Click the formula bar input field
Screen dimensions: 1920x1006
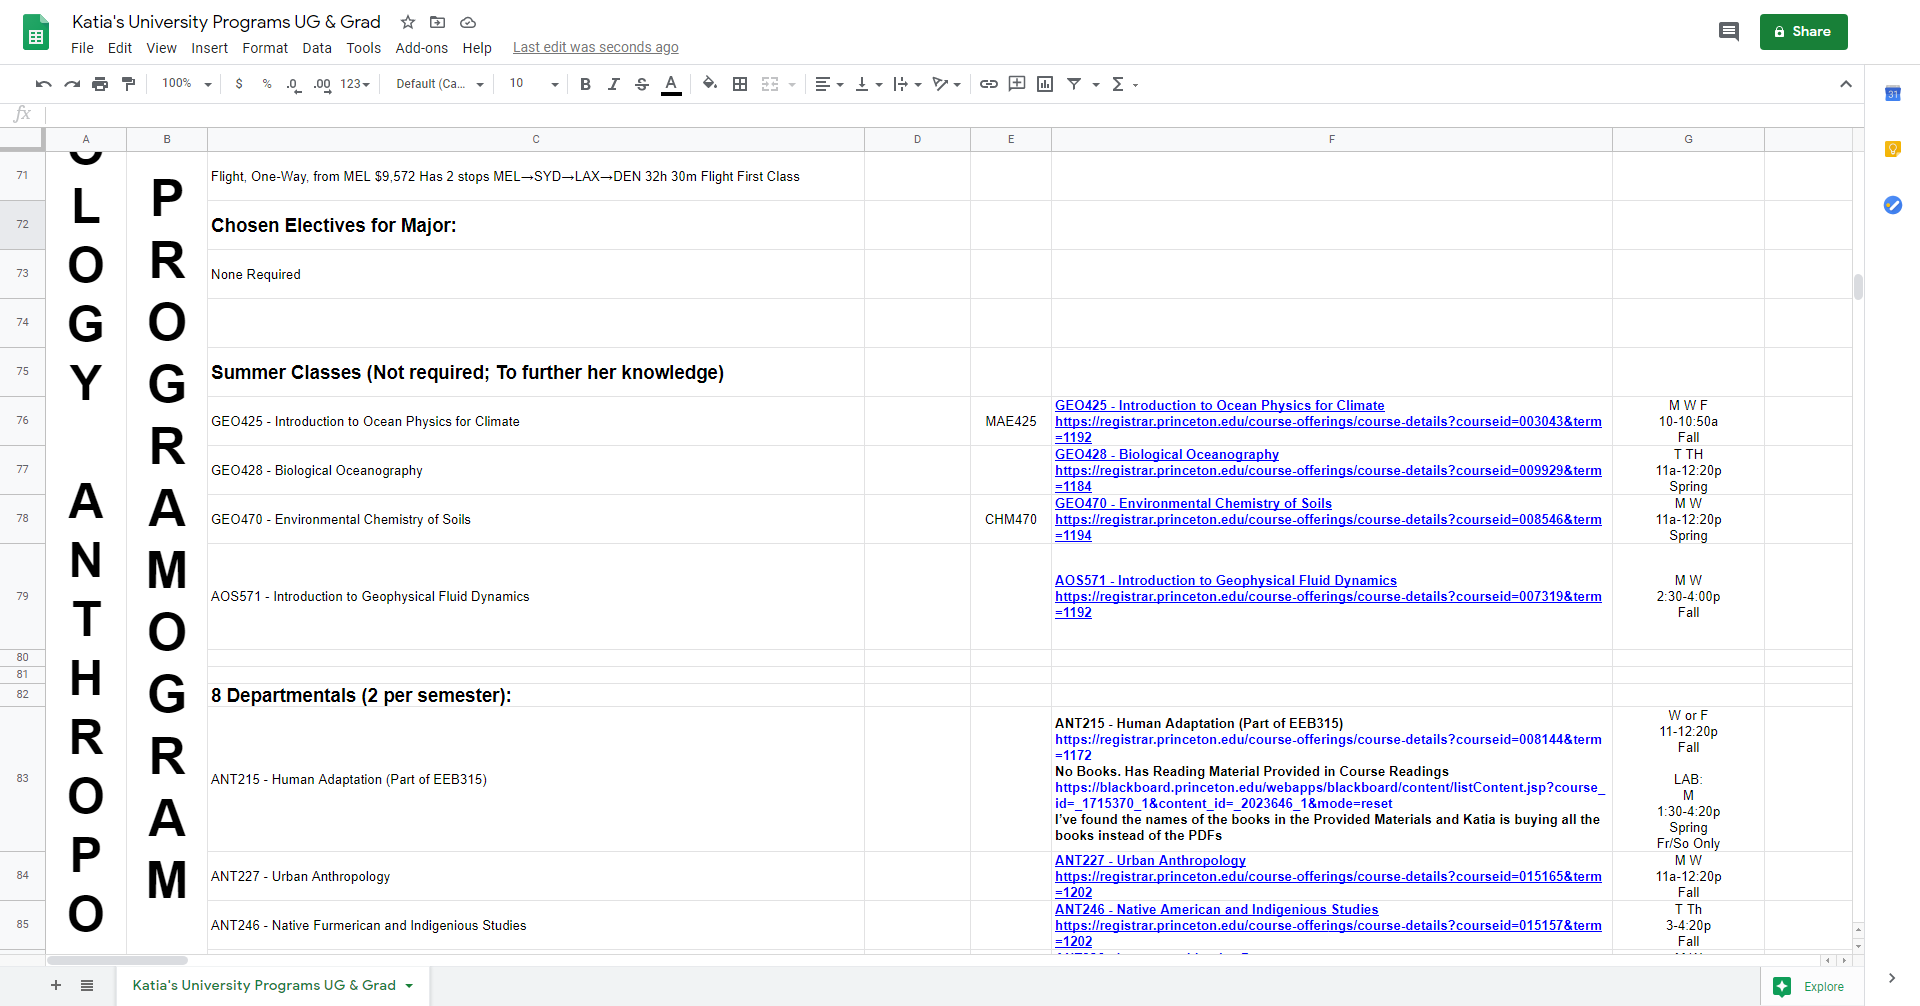[900, 114]
